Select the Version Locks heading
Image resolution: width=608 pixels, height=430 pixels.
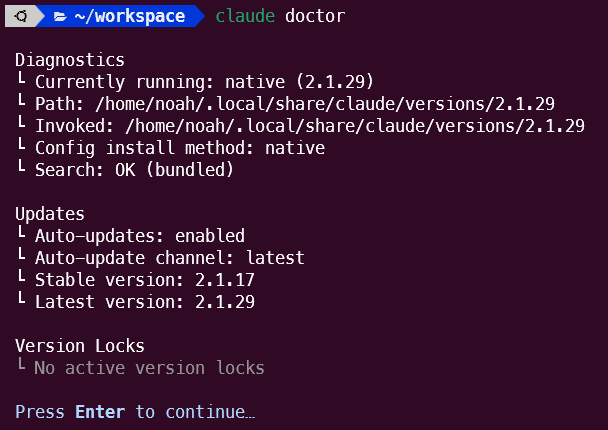[x=80, y=346]
